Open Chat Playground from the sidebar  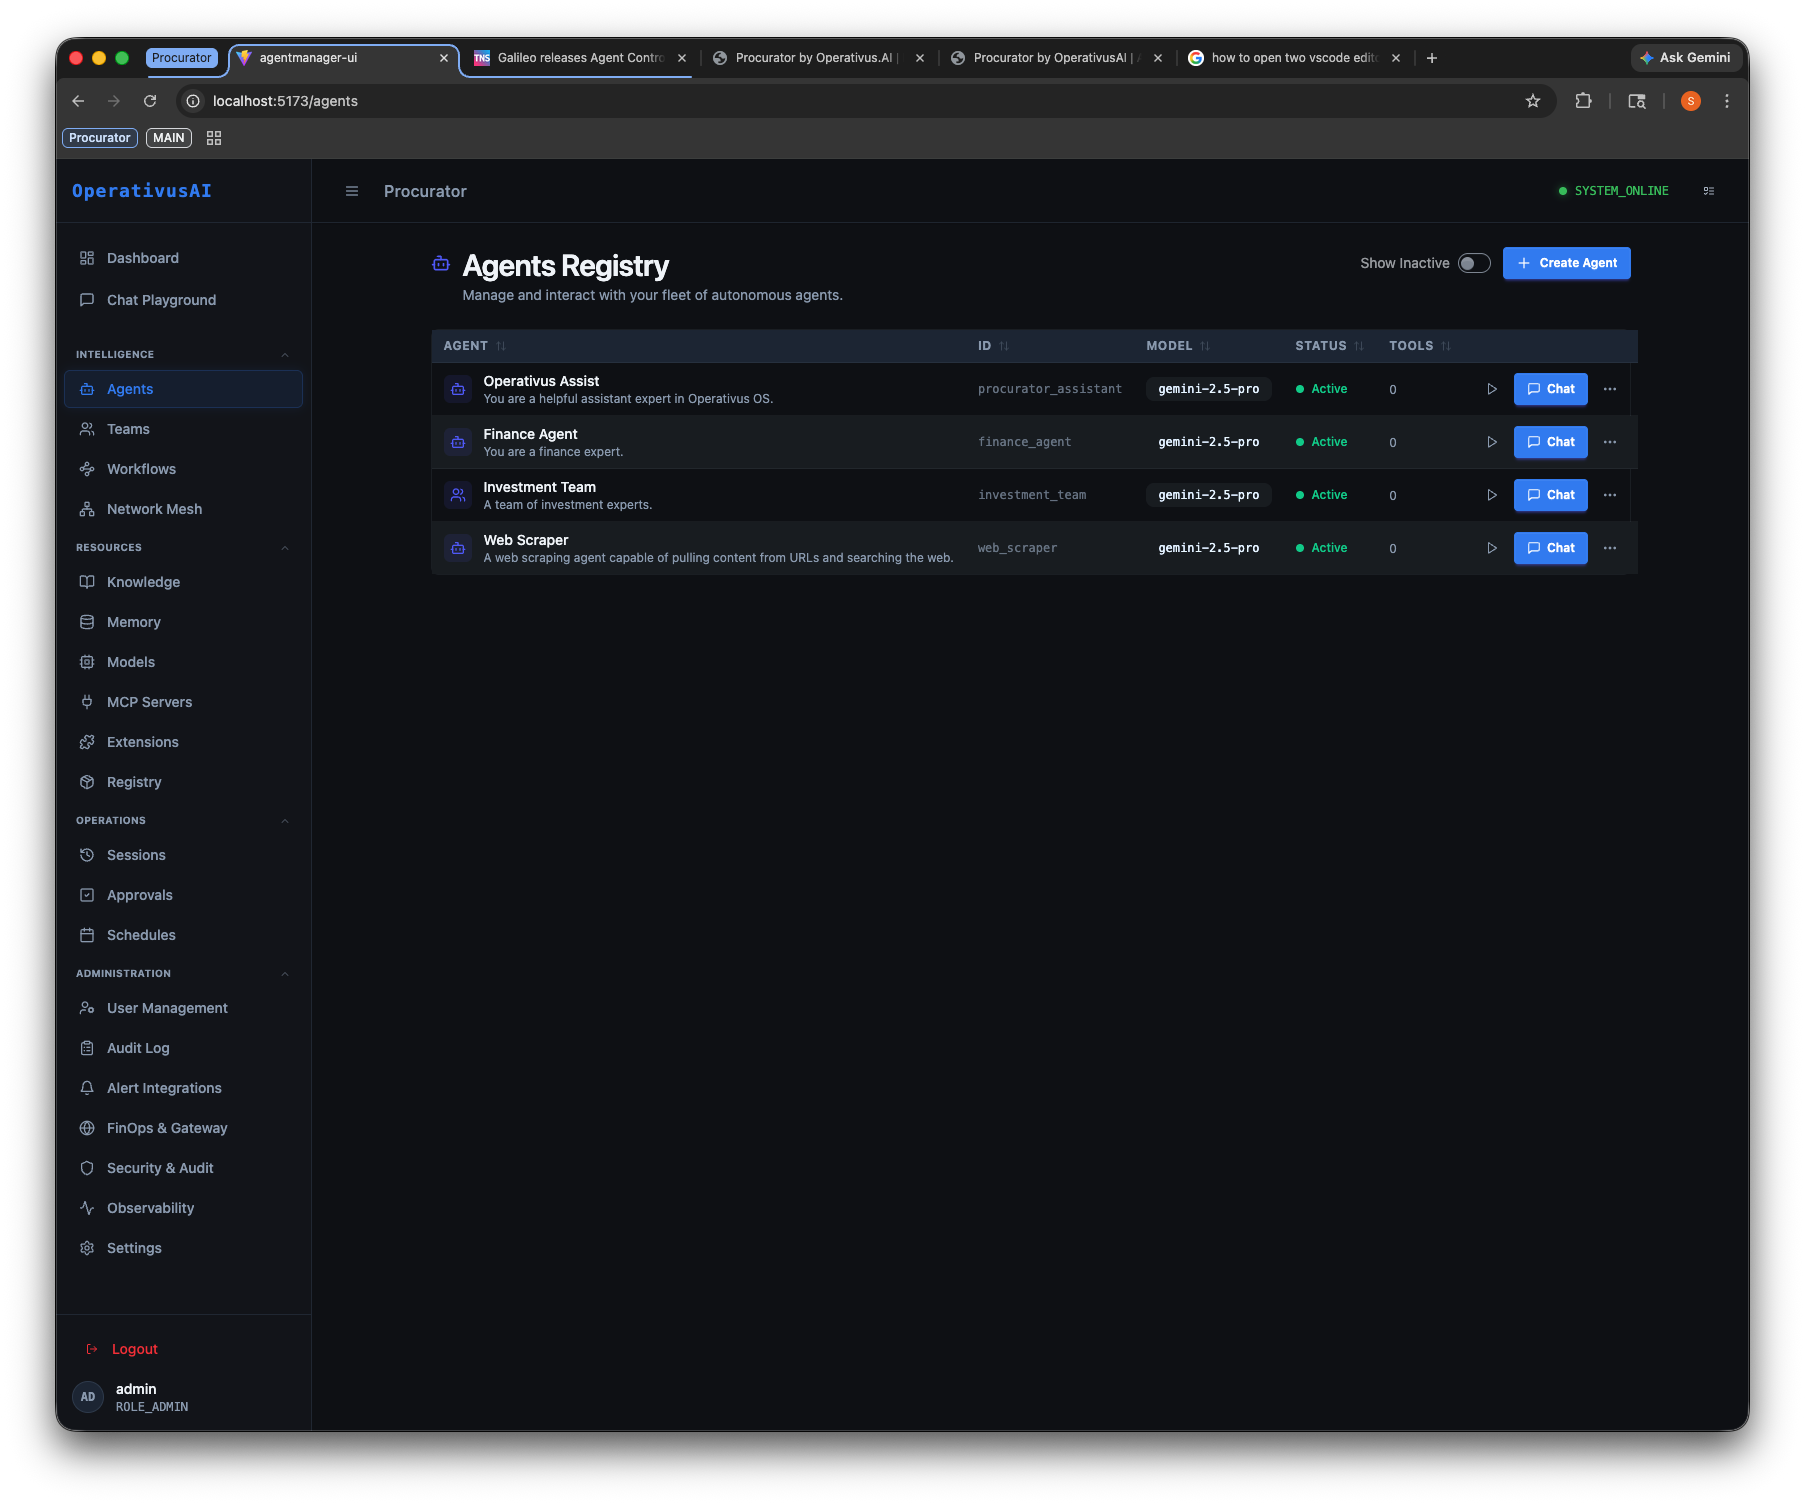[184, 300]
